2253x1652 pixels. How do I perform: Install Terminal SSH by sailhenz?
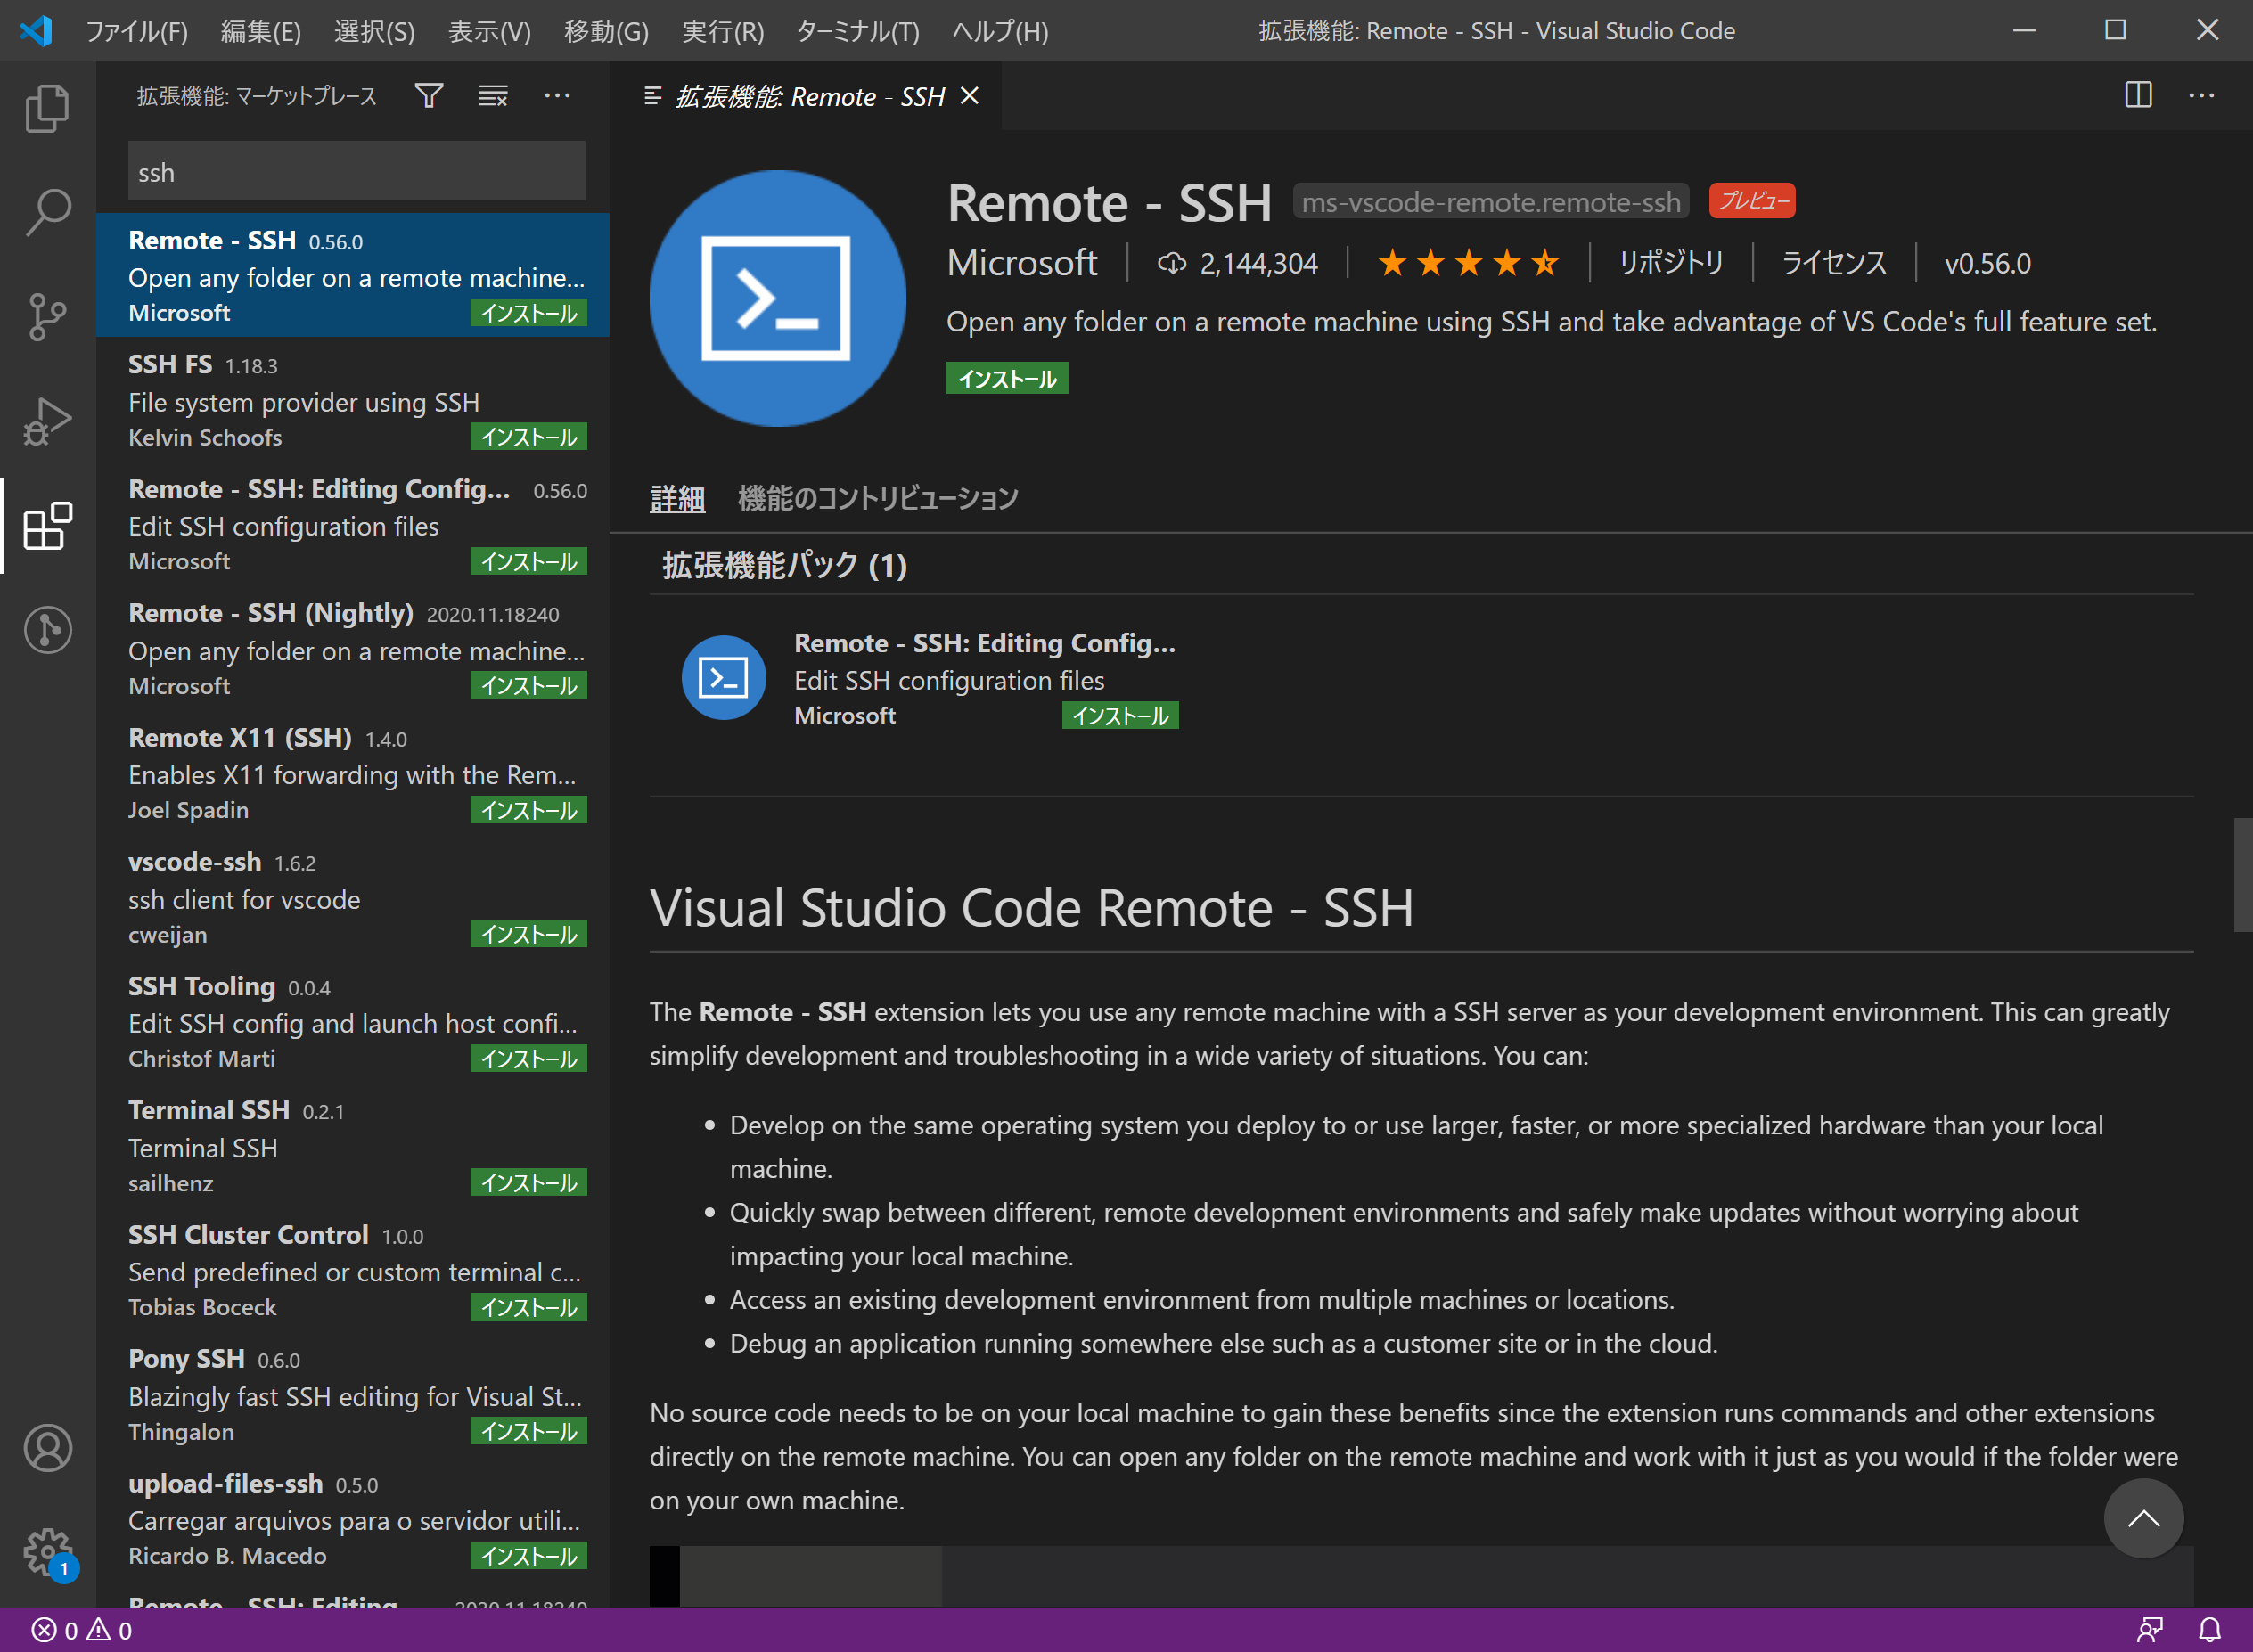(528, 1183)
